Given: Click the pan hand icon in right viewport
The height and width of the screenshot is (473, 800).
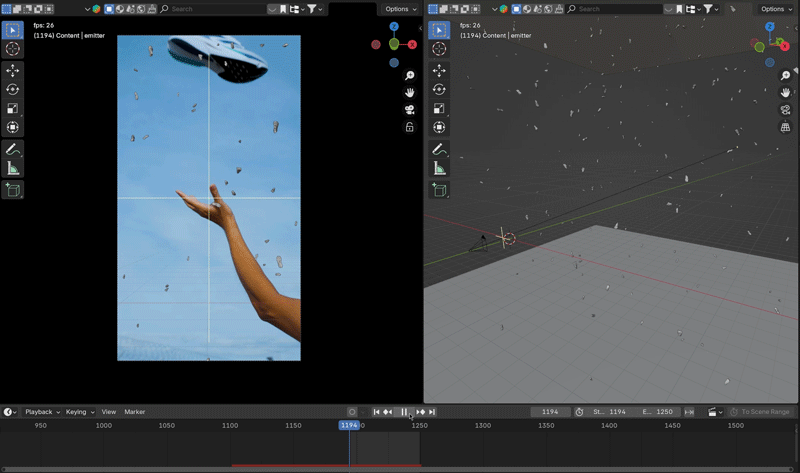Looking at the screenshot, I should tap(785, 92).
